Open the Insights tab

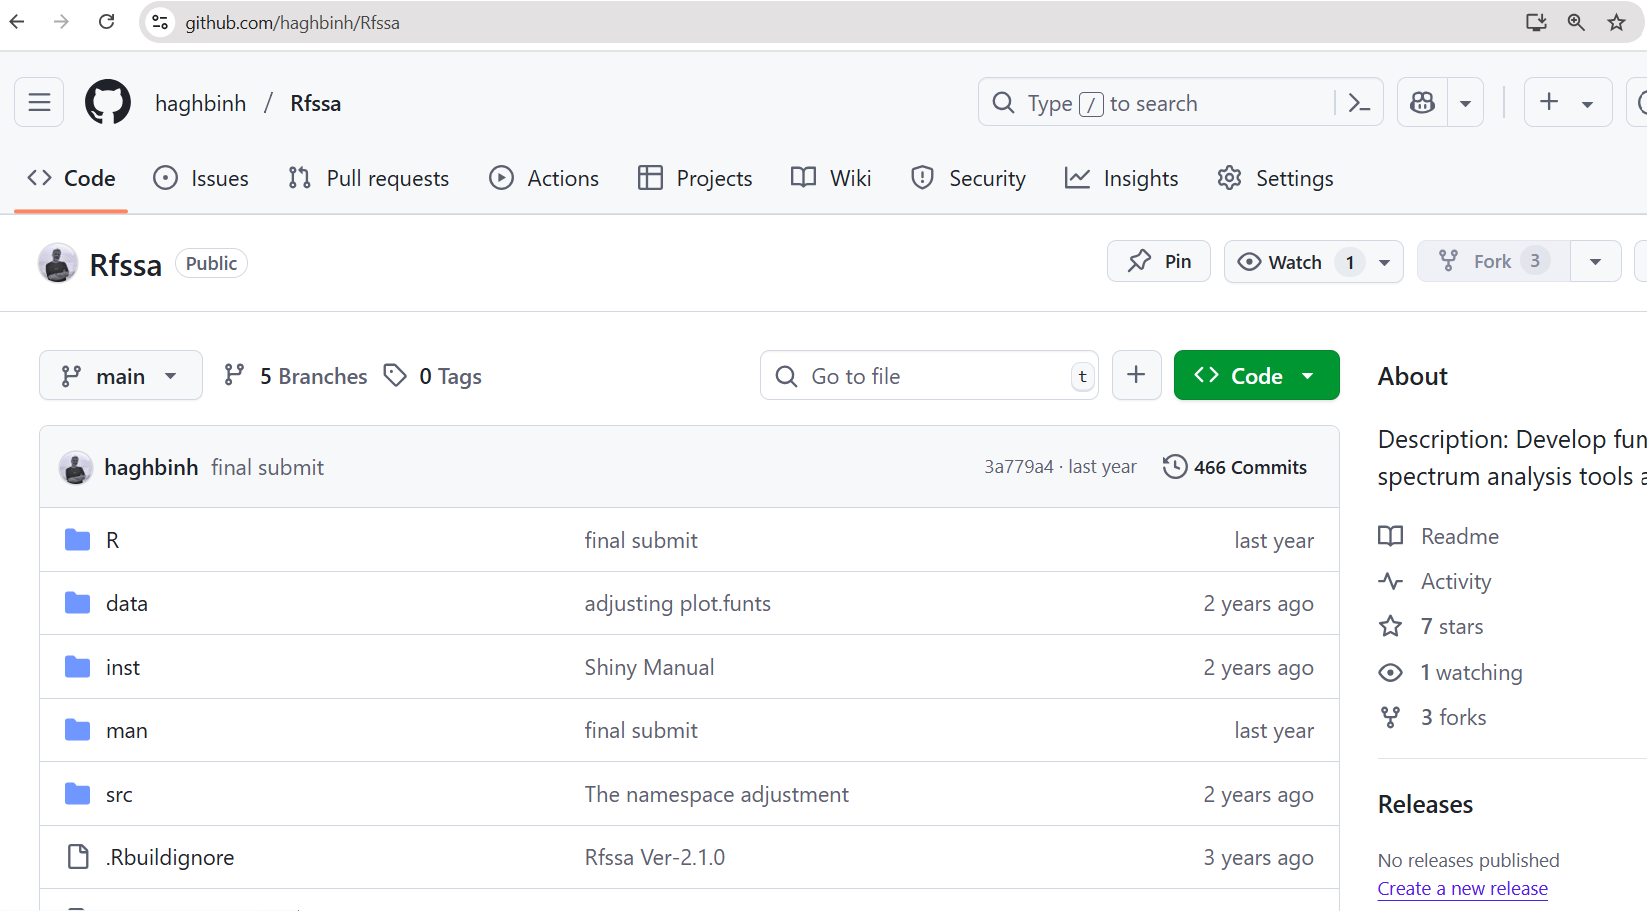1121,177
